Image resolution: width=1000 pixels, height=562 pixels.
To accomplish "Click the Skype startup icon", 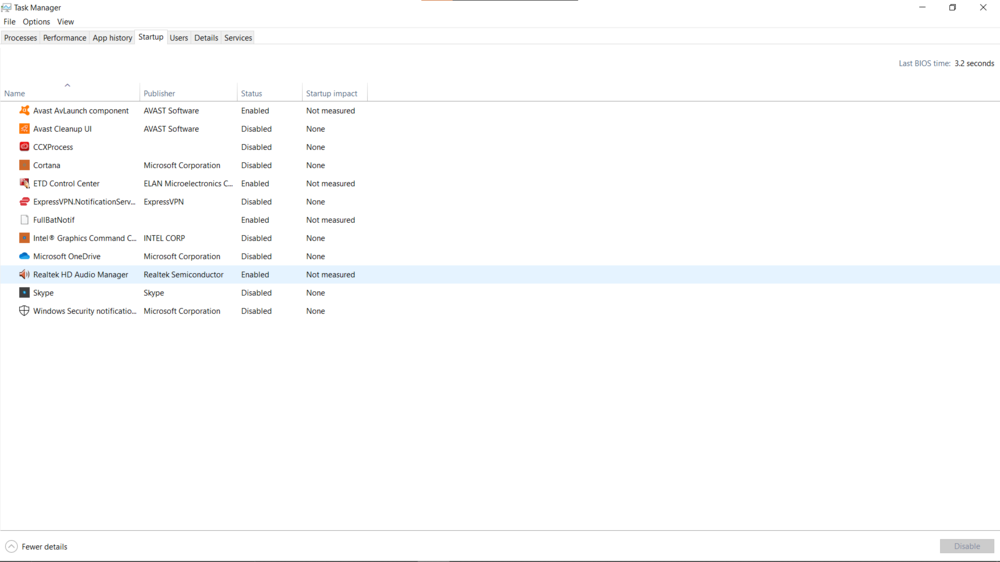I will [24, 293].
